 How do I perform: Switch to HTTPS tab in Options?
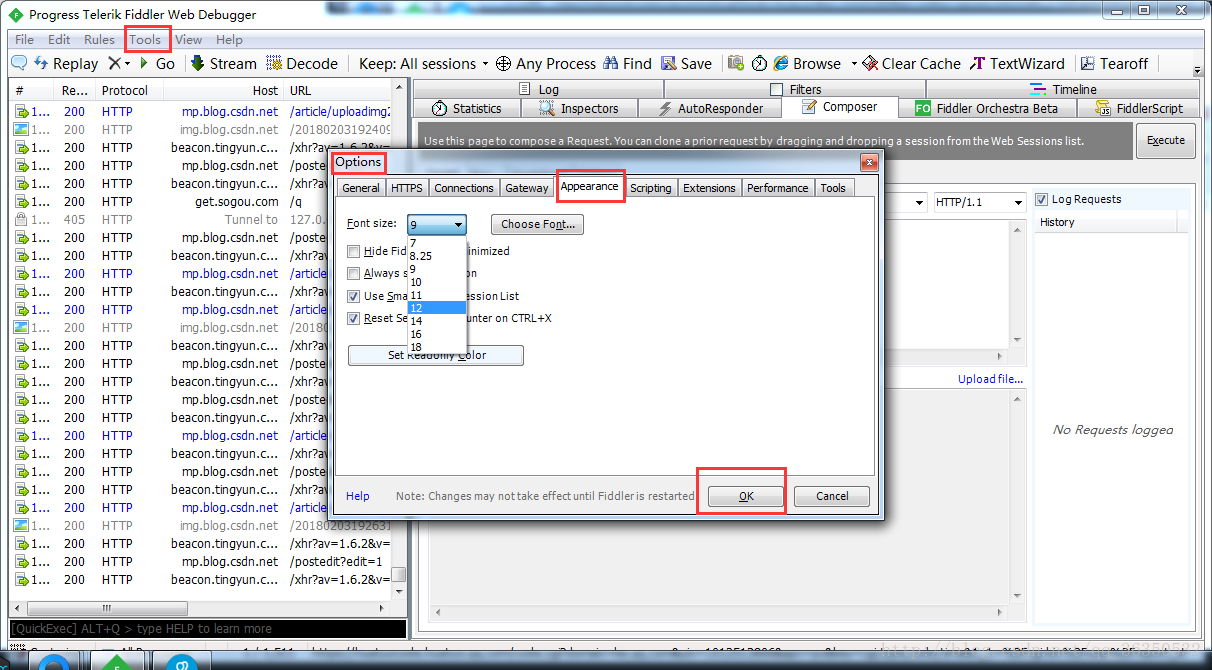(x=407, y=188)
